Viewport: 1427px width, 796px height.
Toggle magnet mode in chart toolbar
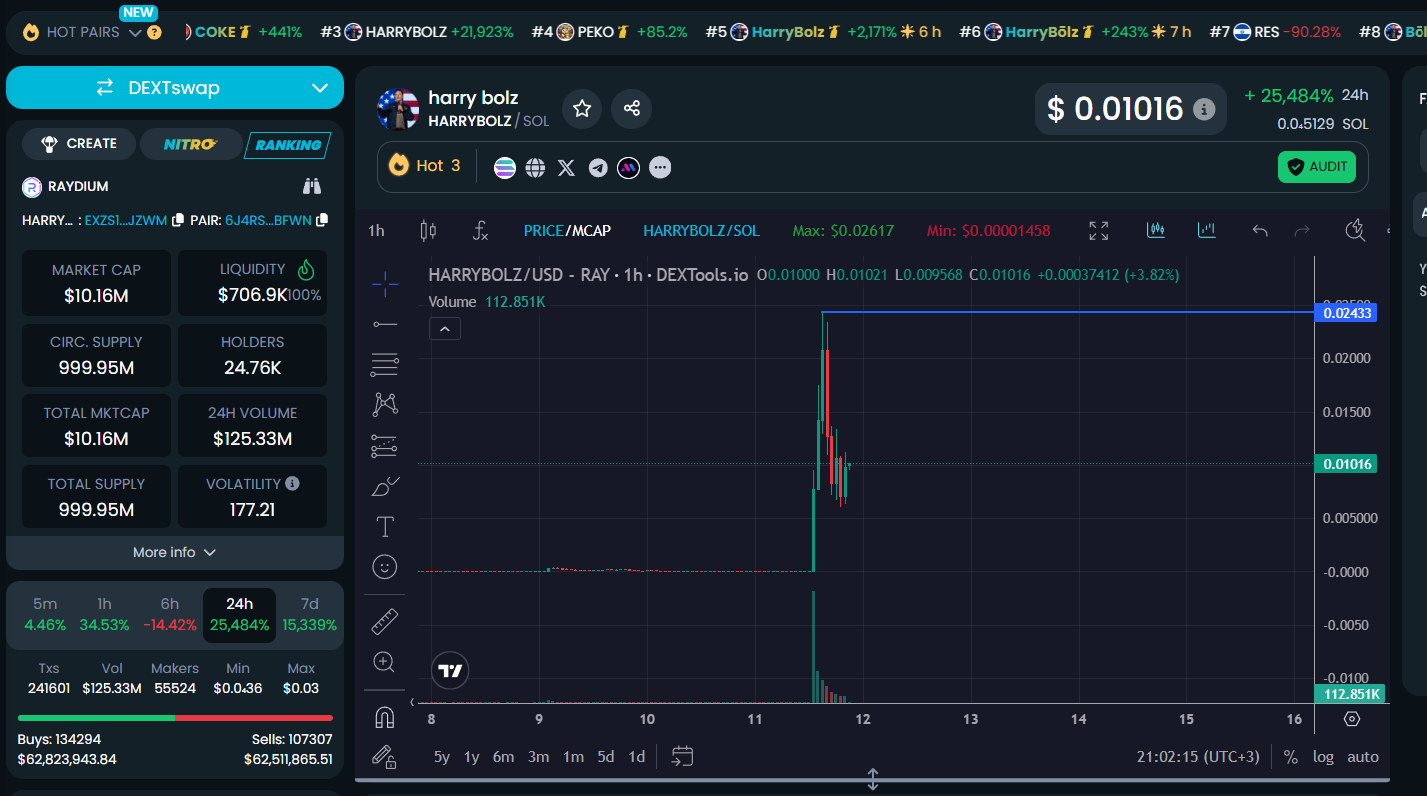point(384,717)
